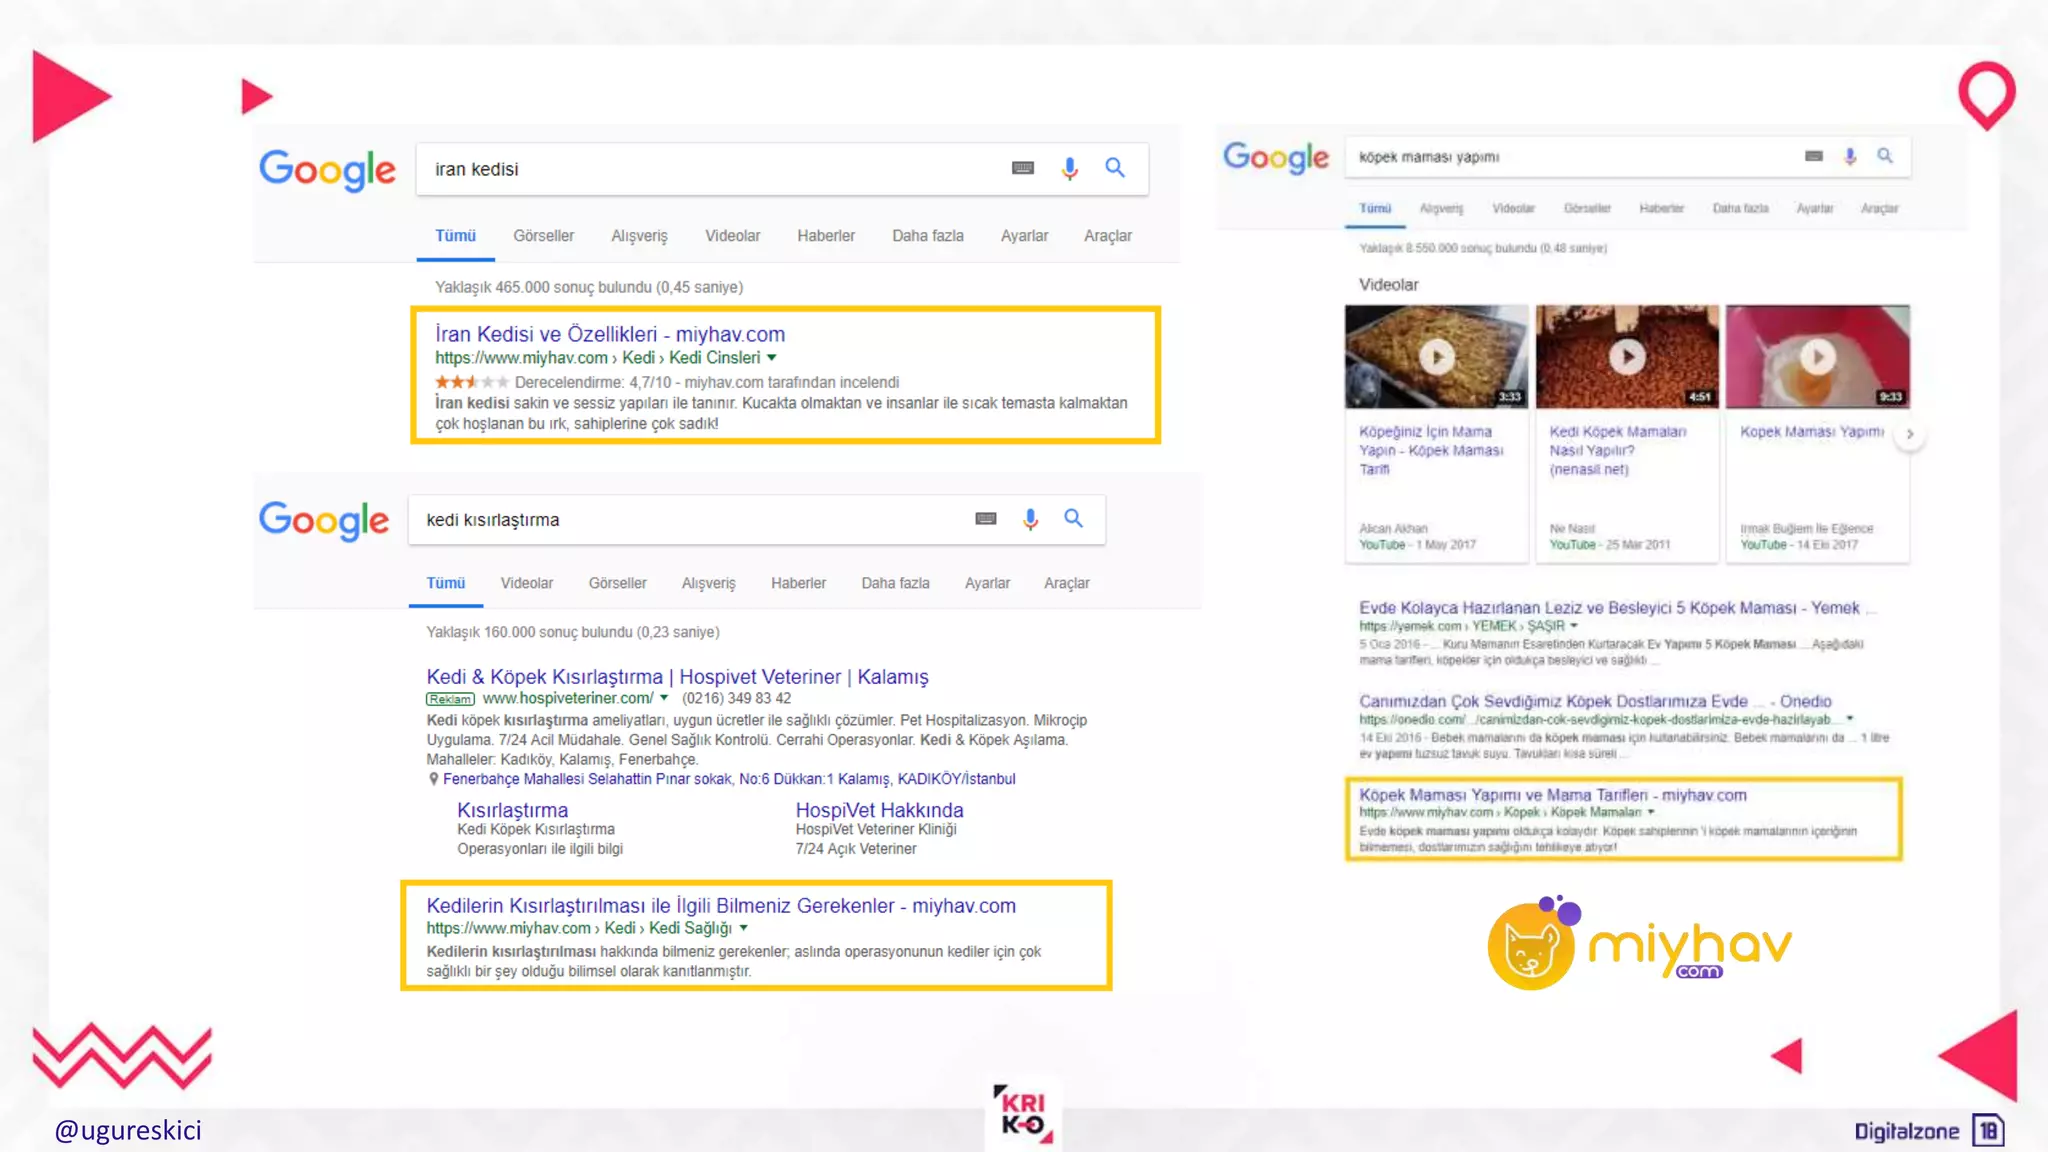Show next videos with the carousel arrow
The height and width of the screenshot is (1152, 2048).
[1910, 434]
